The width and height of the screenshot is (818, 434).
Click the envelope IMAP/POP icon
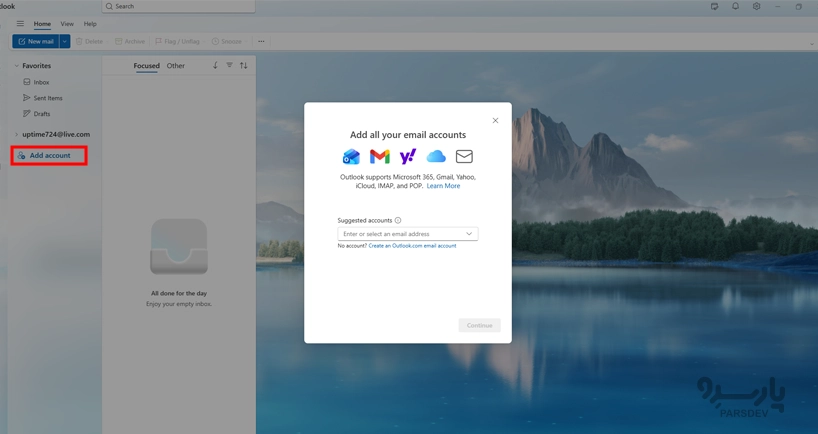[464, 157]
